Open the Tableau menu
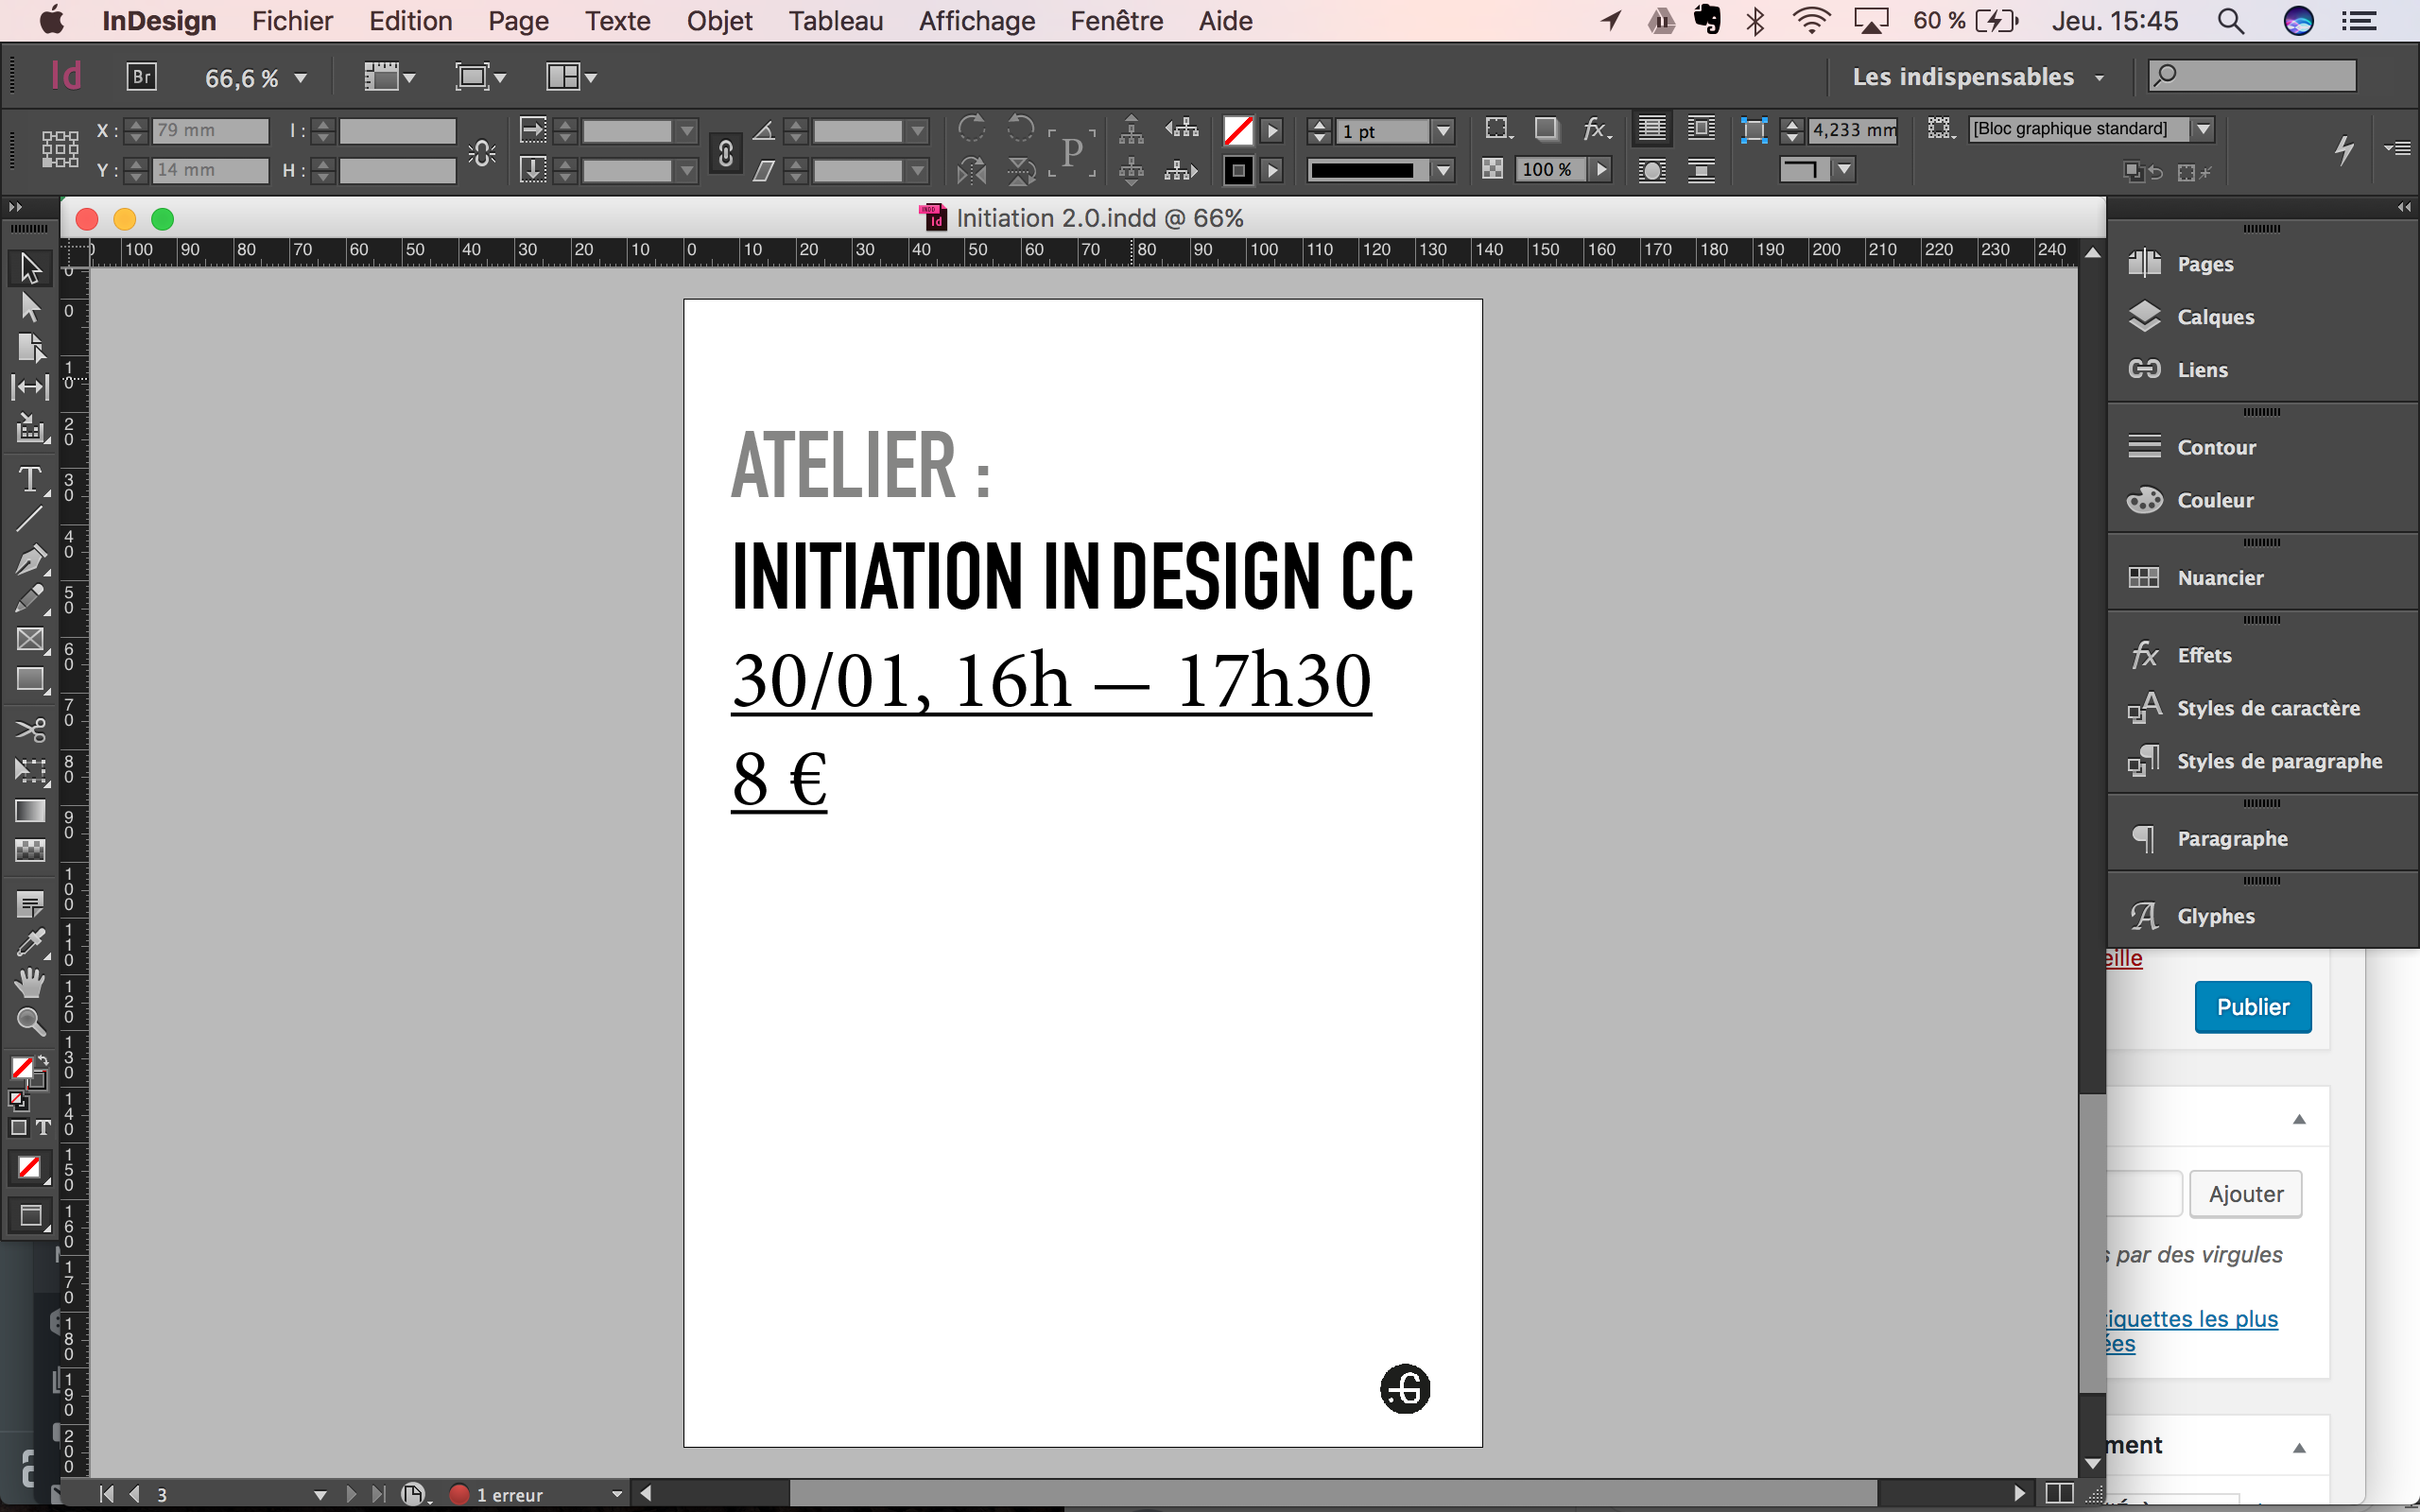 point(835,21)
